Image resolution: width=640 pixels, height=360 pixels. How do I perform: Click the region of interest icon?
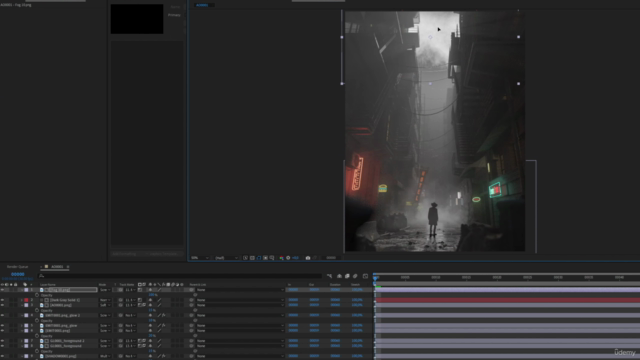pos(265,258)
